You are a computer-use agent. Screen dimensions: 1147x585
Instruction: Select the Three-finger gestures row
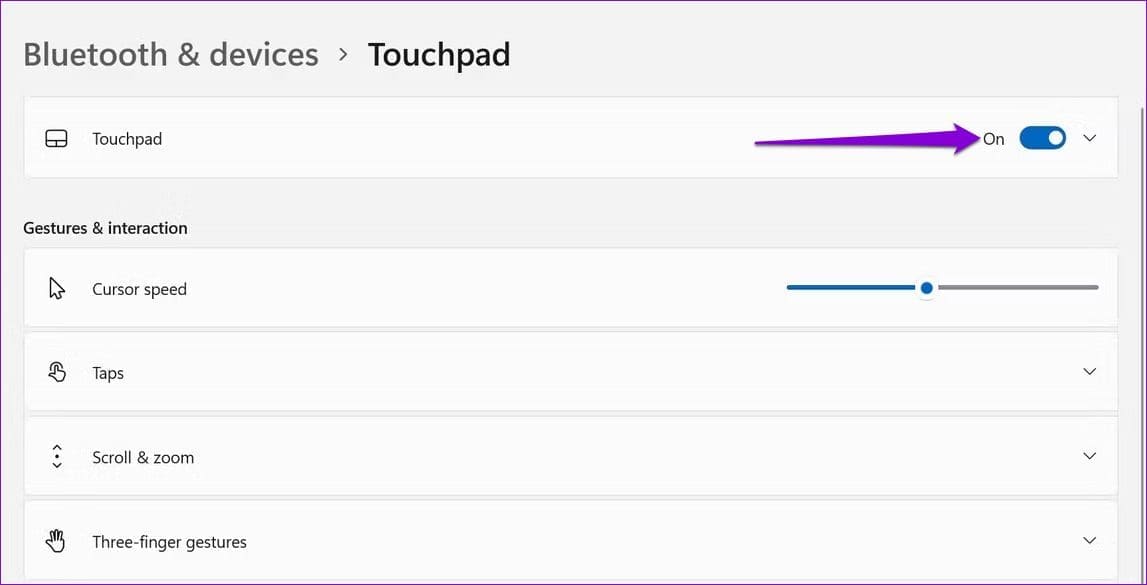click(570, 541)
